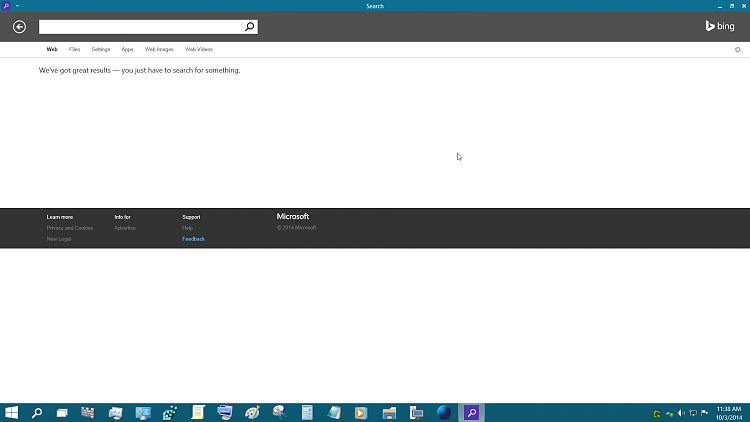Switch to the Apps tab

127,49
